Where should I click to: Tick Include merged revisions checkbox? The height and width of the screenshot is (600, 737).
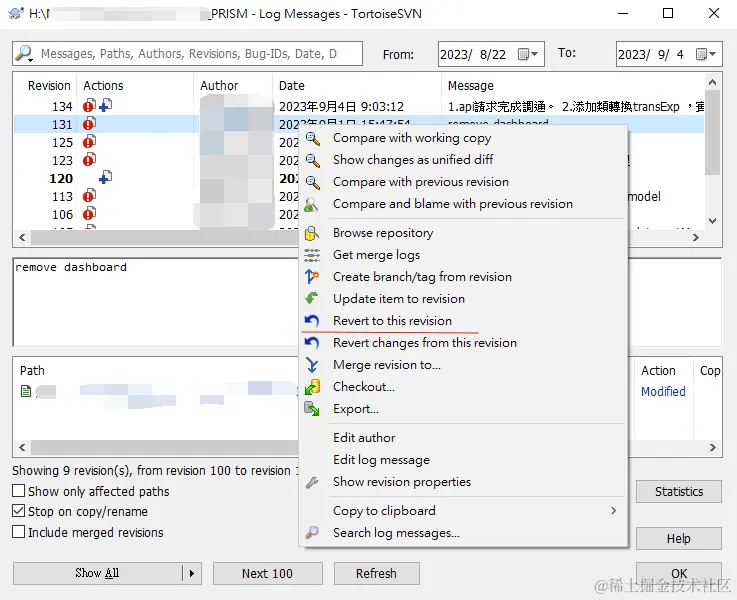pos(18,532)
